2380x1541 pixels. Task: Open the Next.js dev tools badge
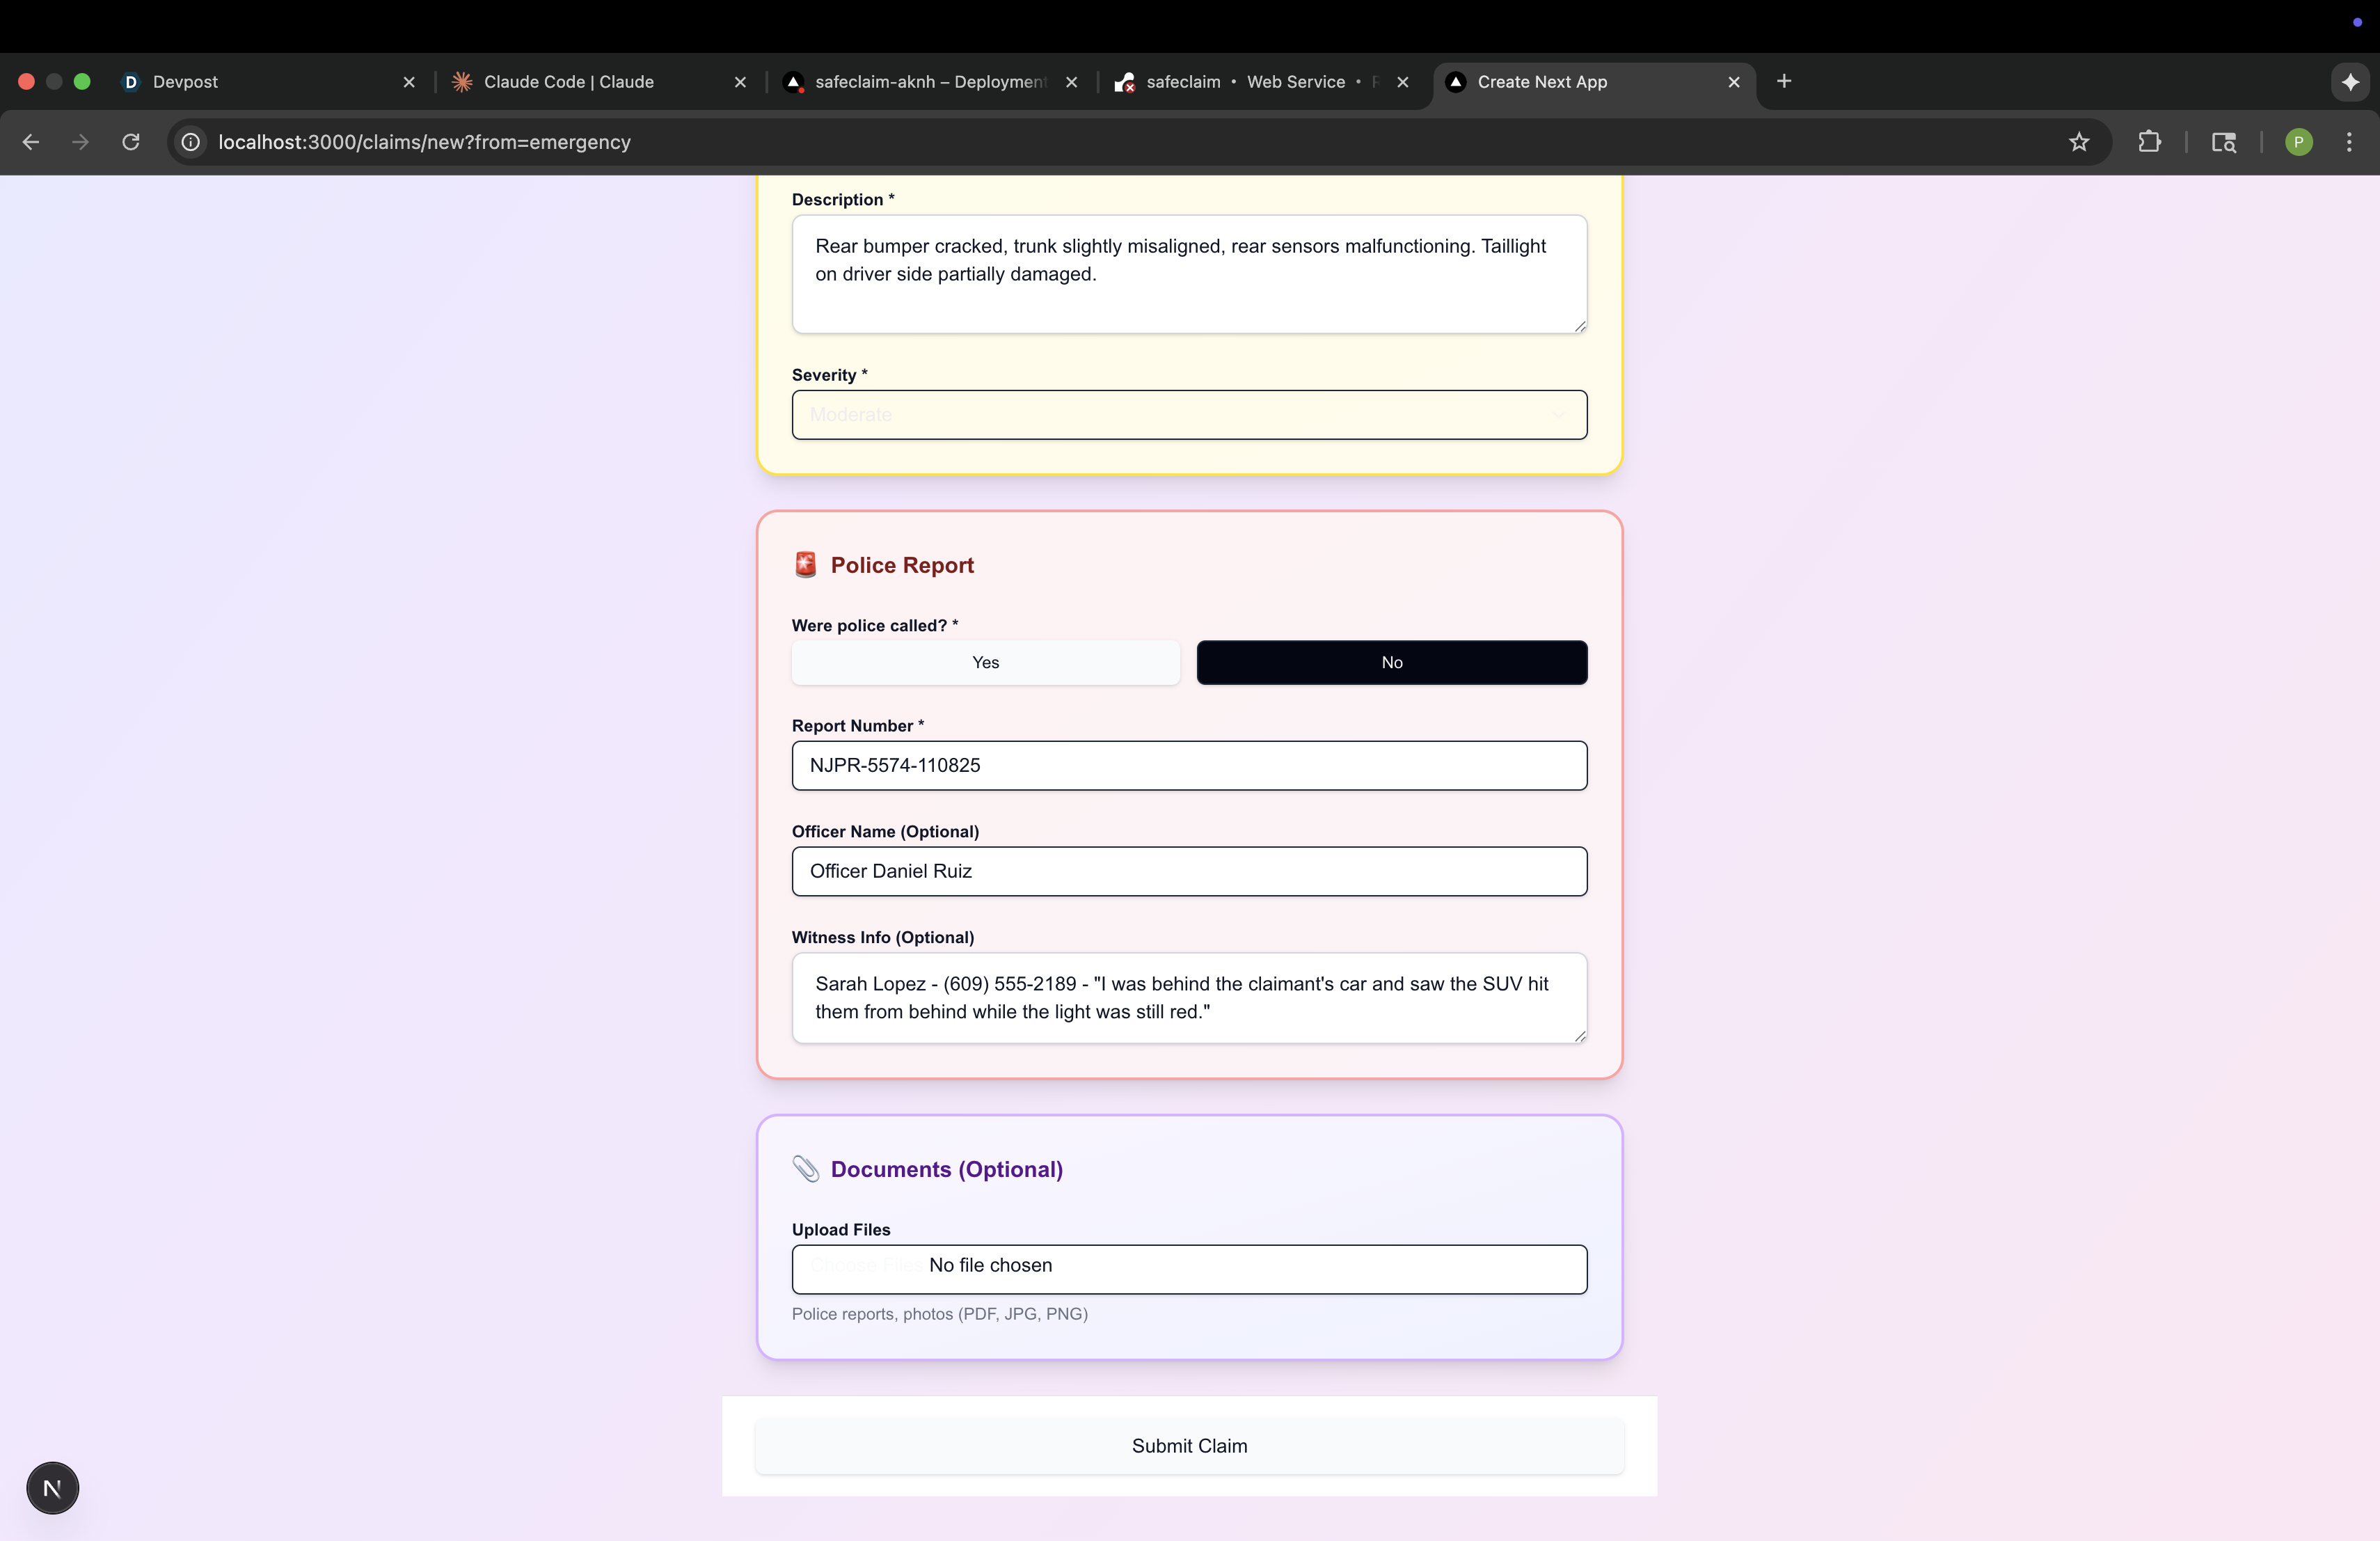52,1488
